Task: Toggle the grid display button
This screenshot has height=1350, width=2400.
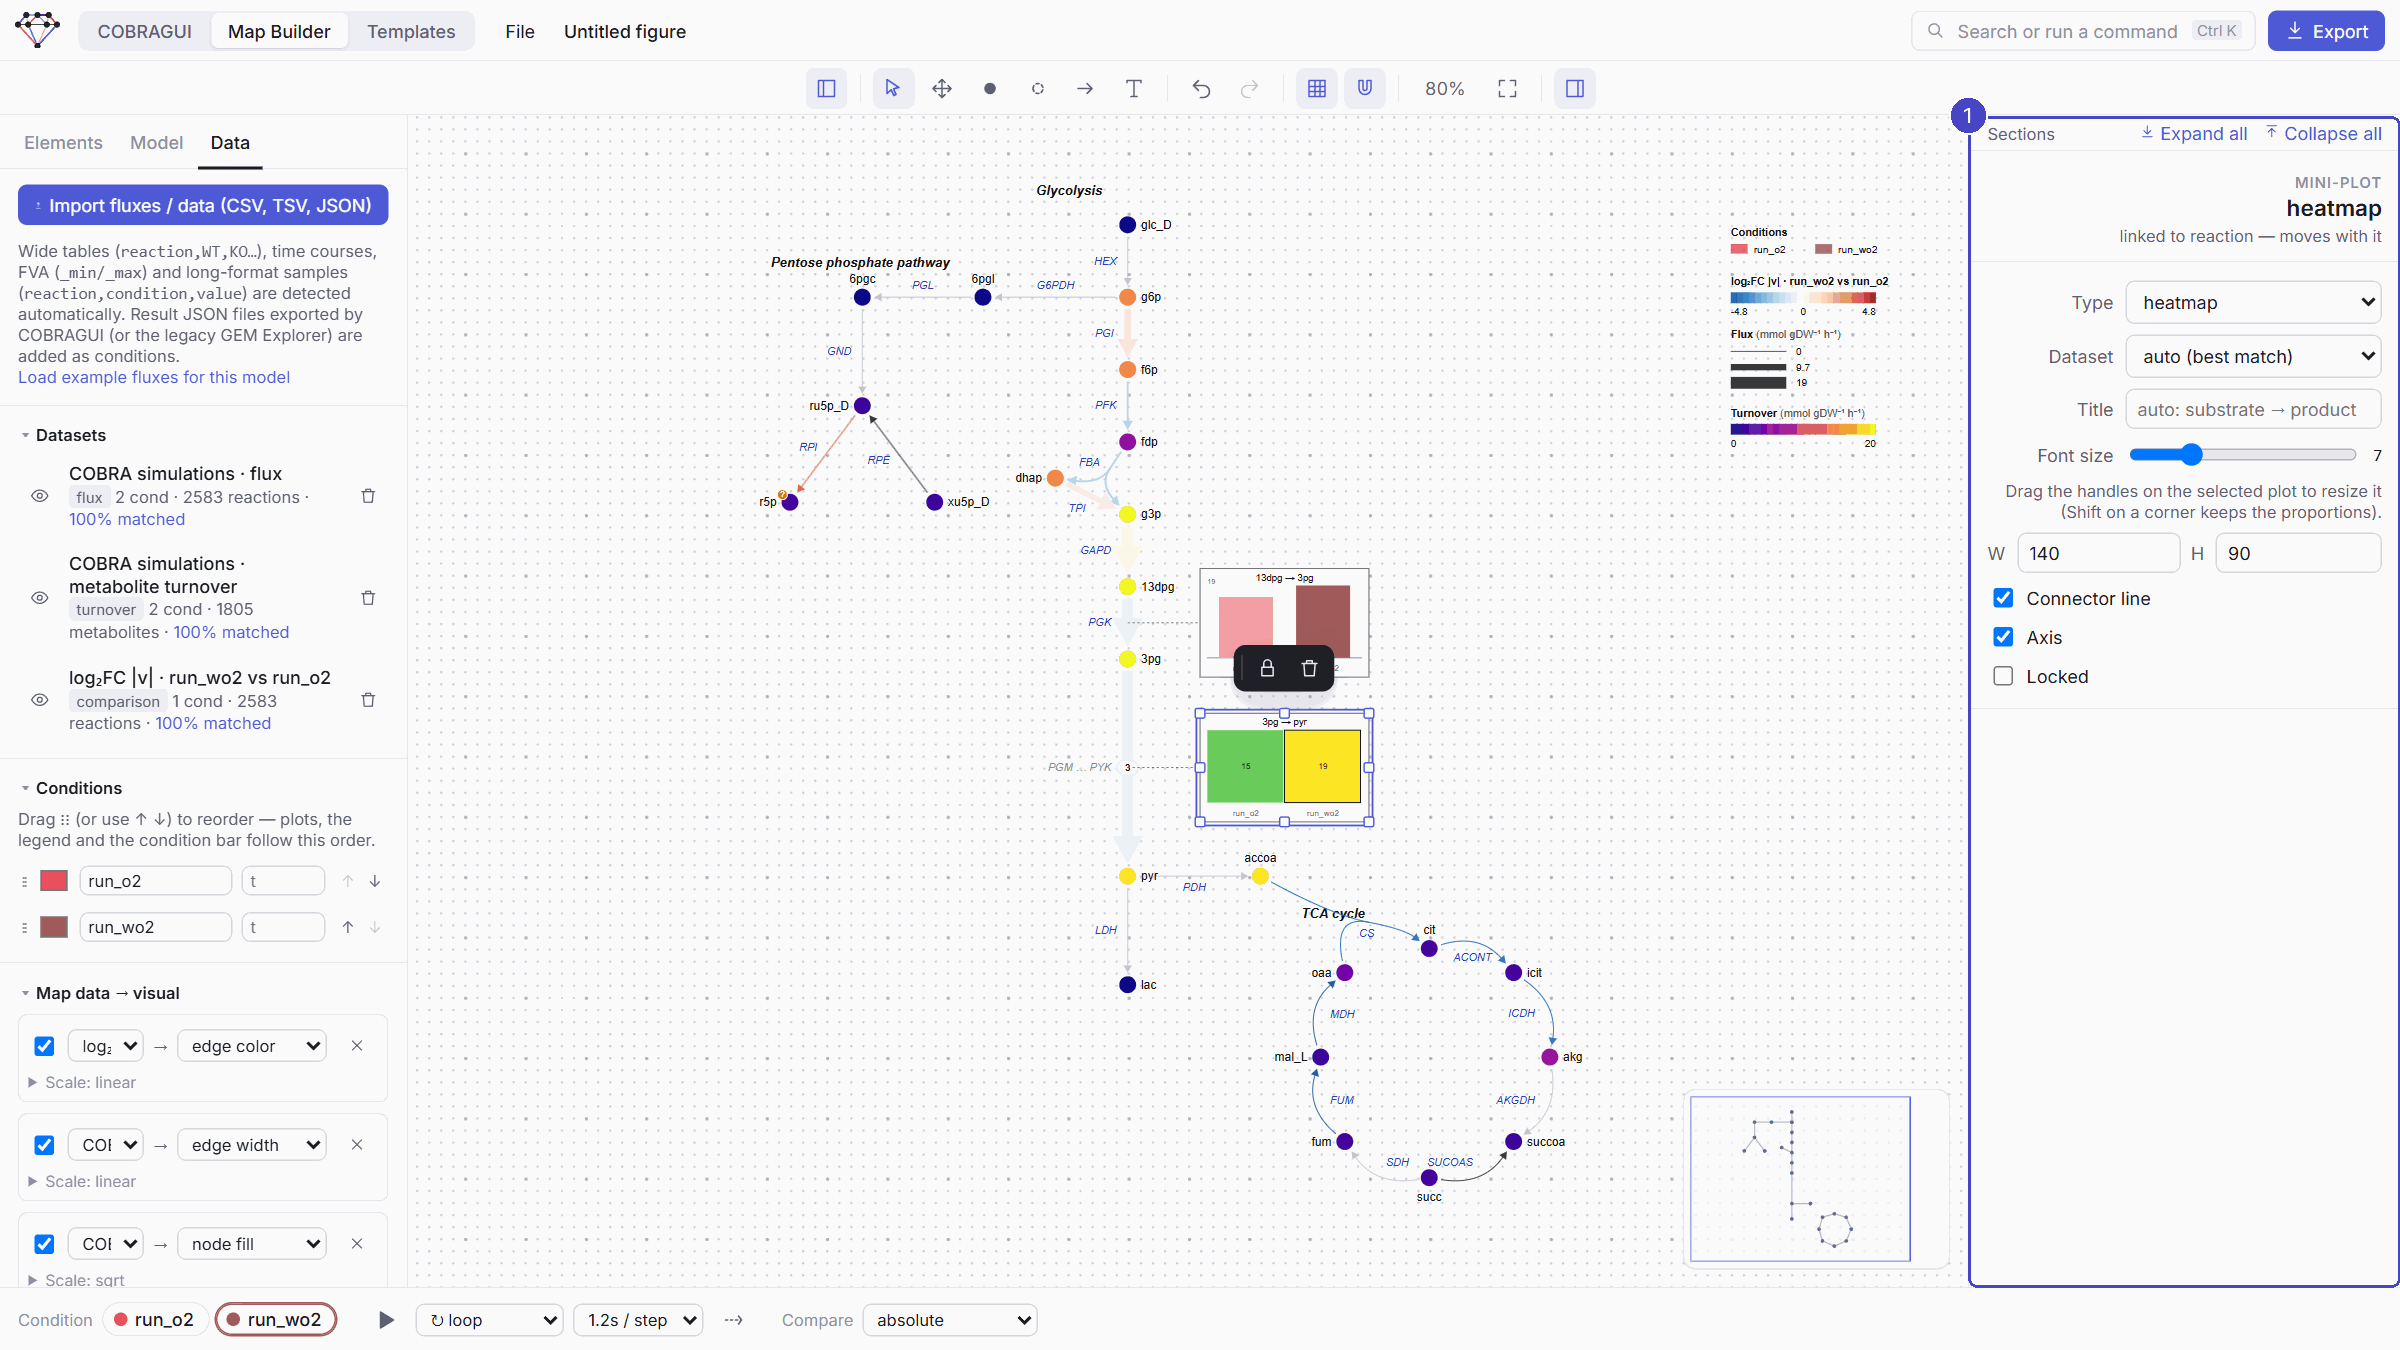Action: (x=1317, y=89)
